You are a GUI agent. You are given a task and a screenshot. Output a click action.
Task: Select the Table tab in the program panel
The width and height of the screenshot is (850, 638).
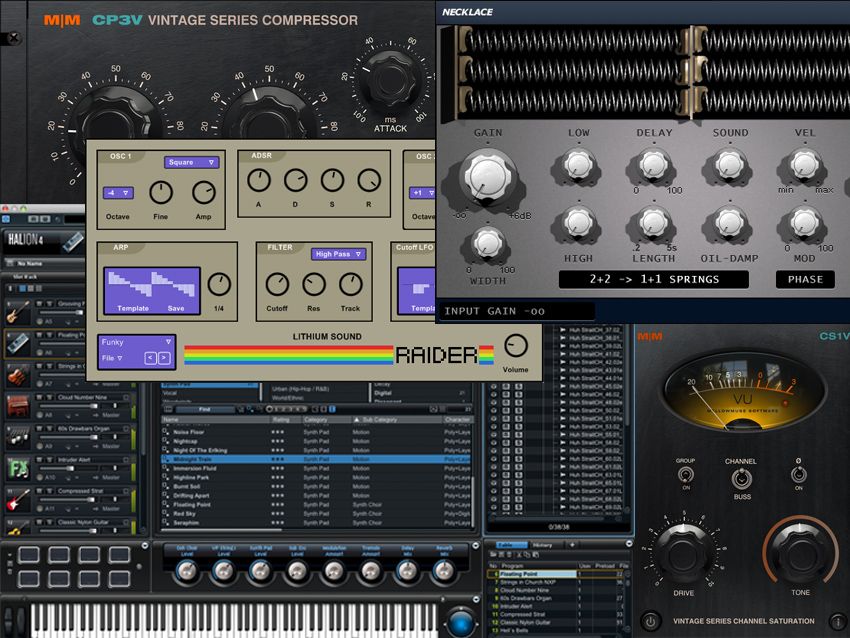coord(512,544)
